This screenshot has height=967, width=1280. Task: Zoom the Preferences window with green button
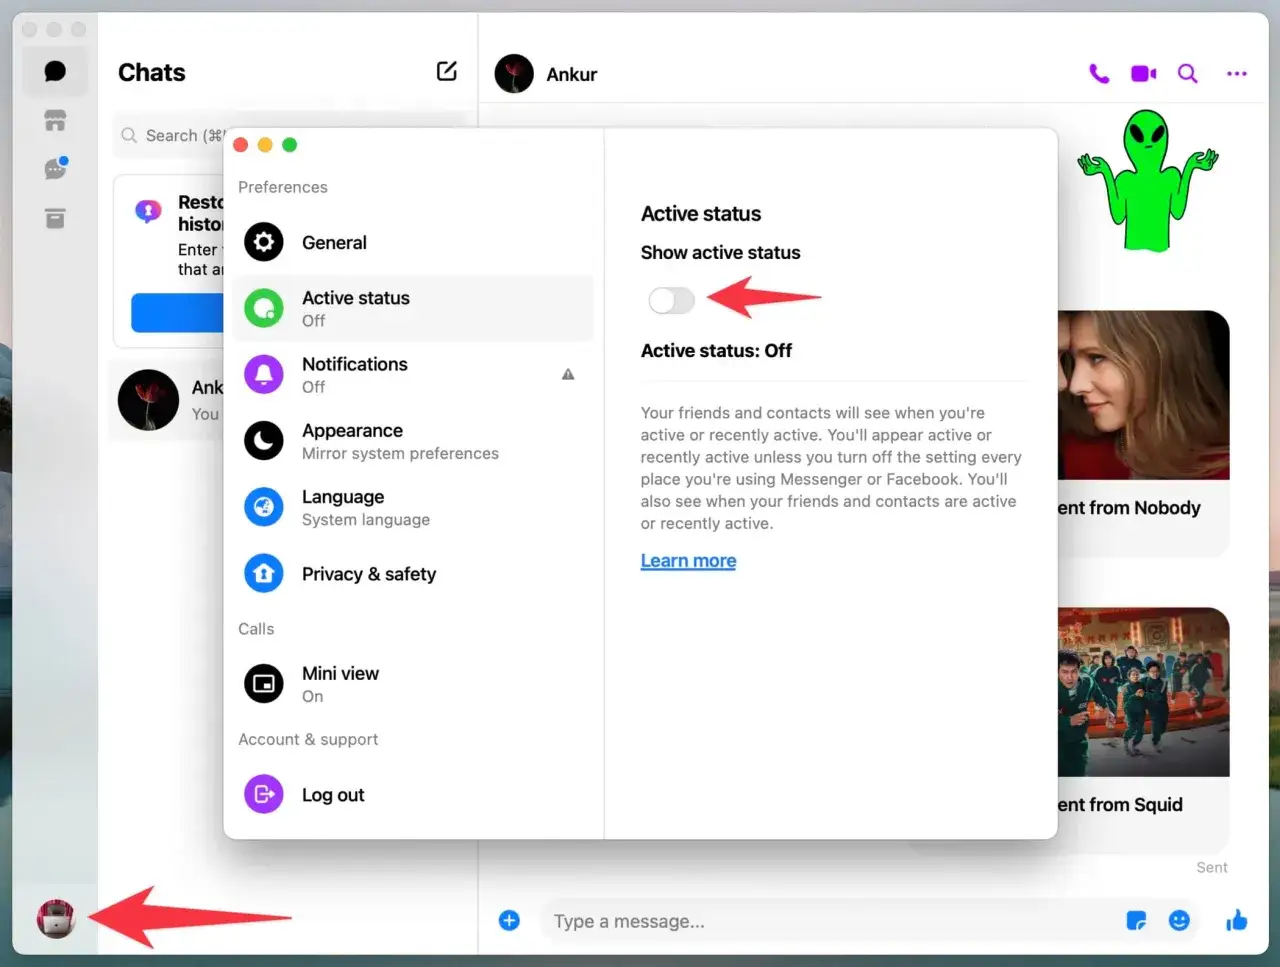pyautogui.click(x=290, y=145)
